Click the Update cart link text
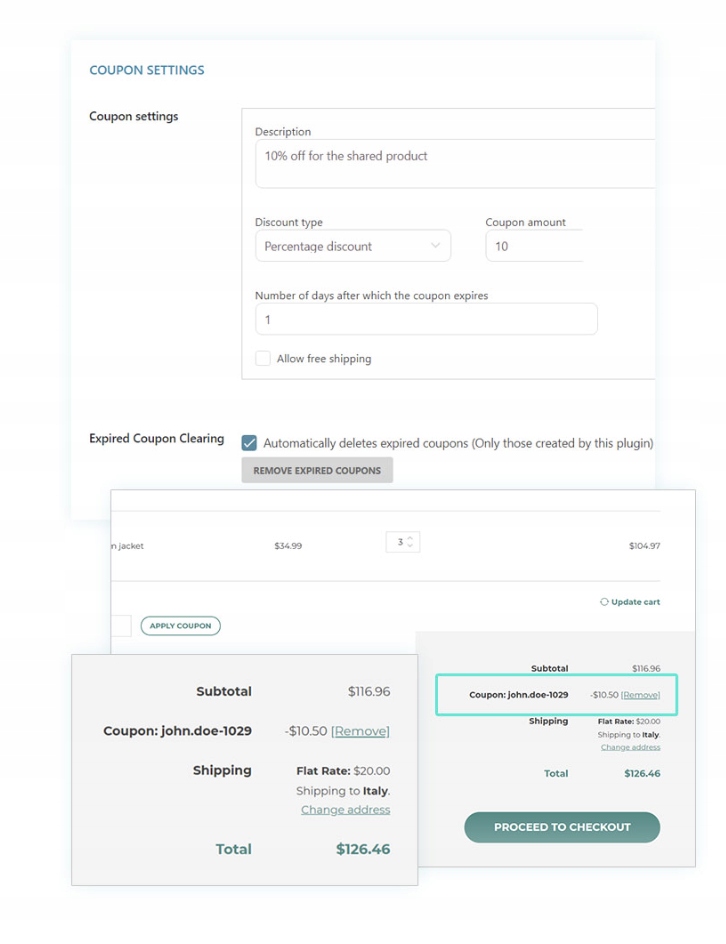726x944 pixels. (x=636, y=602)
